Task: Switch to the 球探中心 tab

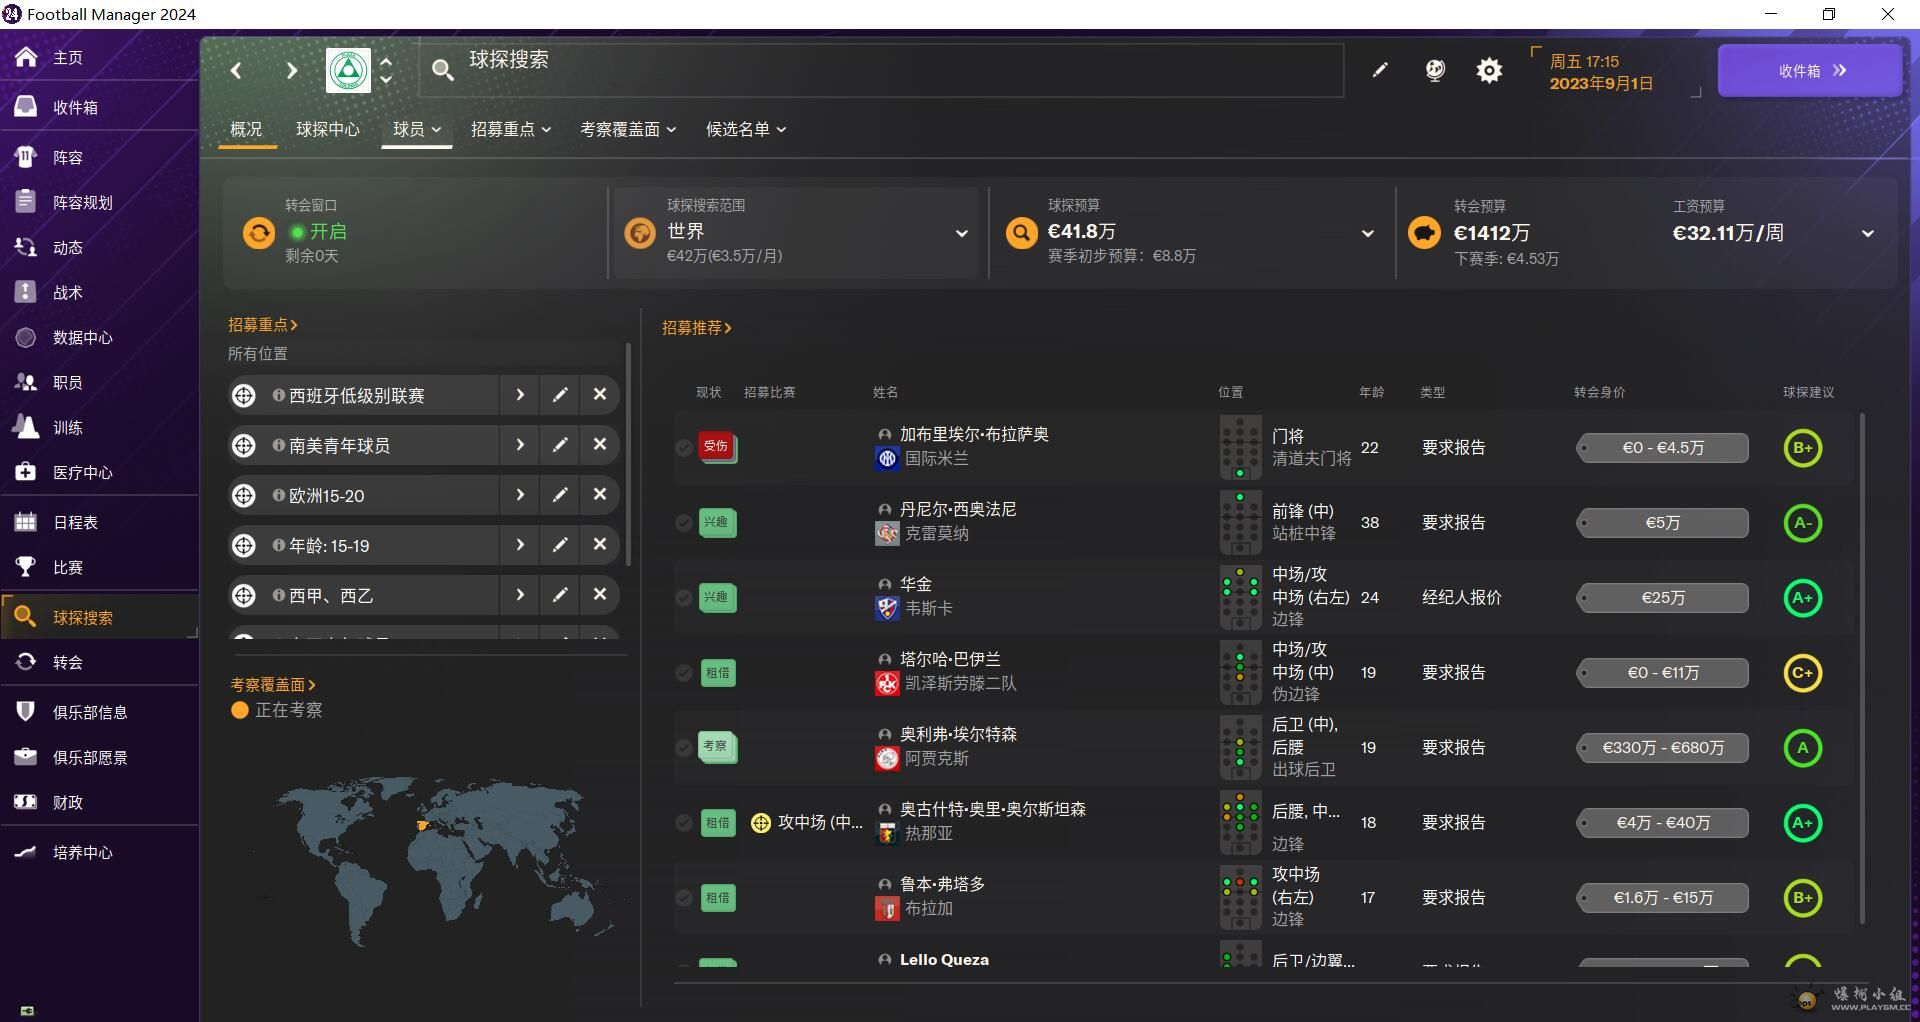Action: click(328, 129)
